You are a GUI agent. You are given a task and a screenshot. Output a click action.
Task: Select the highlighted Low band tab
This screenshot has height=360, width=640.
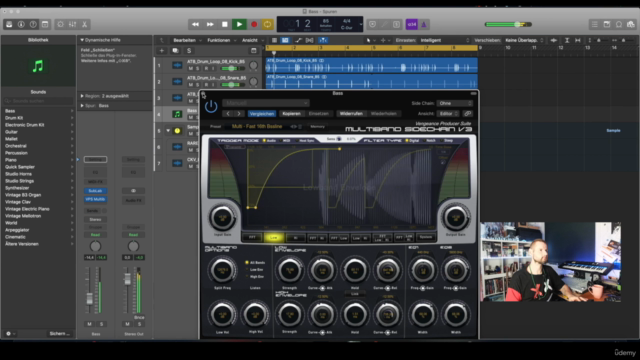click(x=273, y=237)
